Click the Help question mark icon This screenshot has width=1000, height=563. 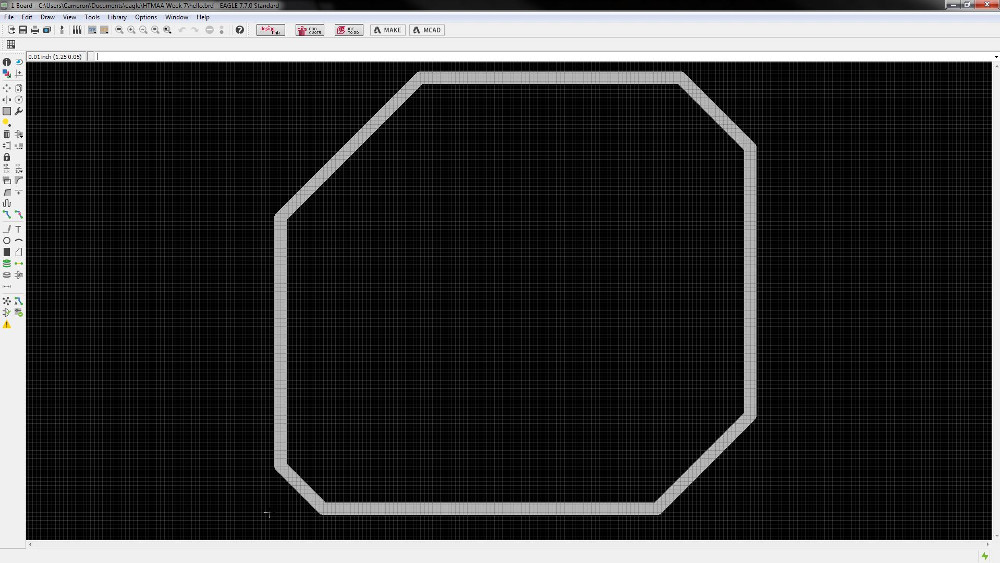coord(240,30)
